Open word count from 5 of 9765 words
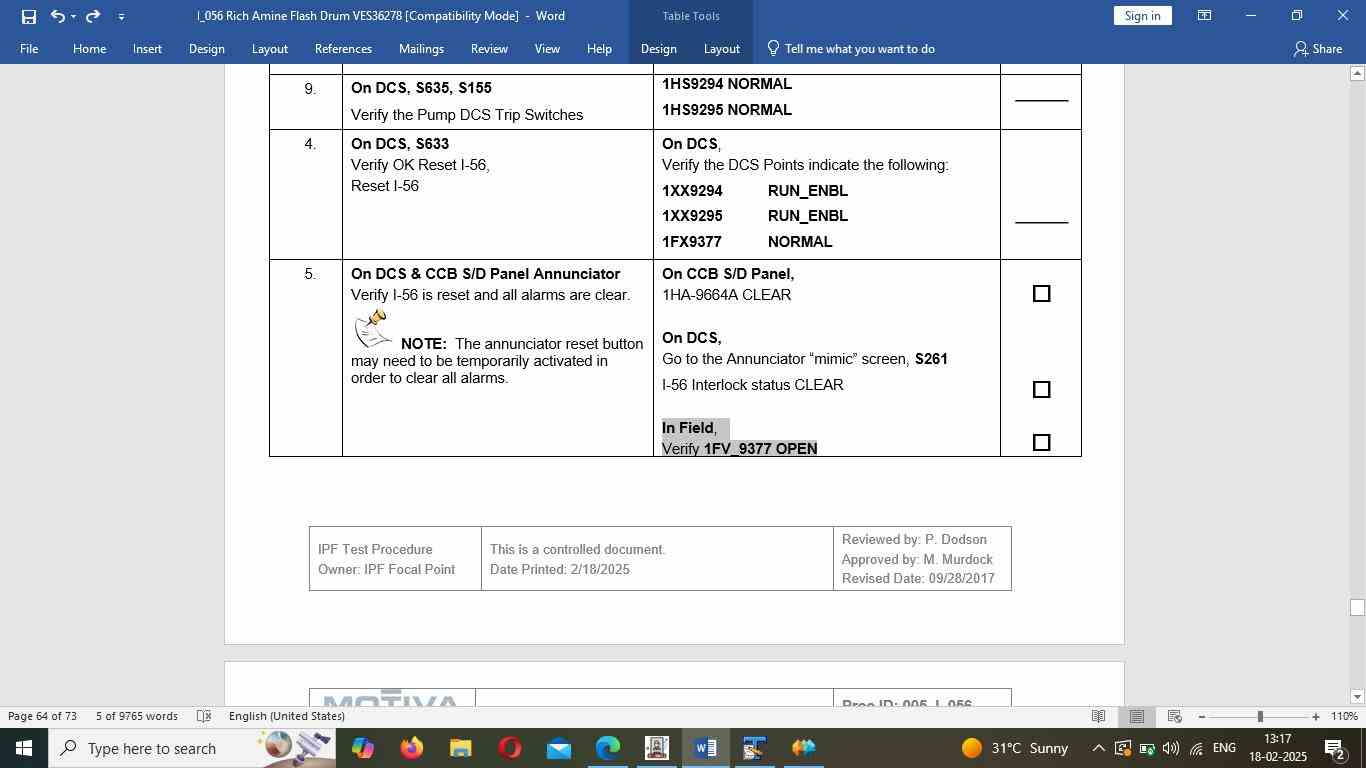Screen dimensions: 1366x768 [x=137, y=716]
